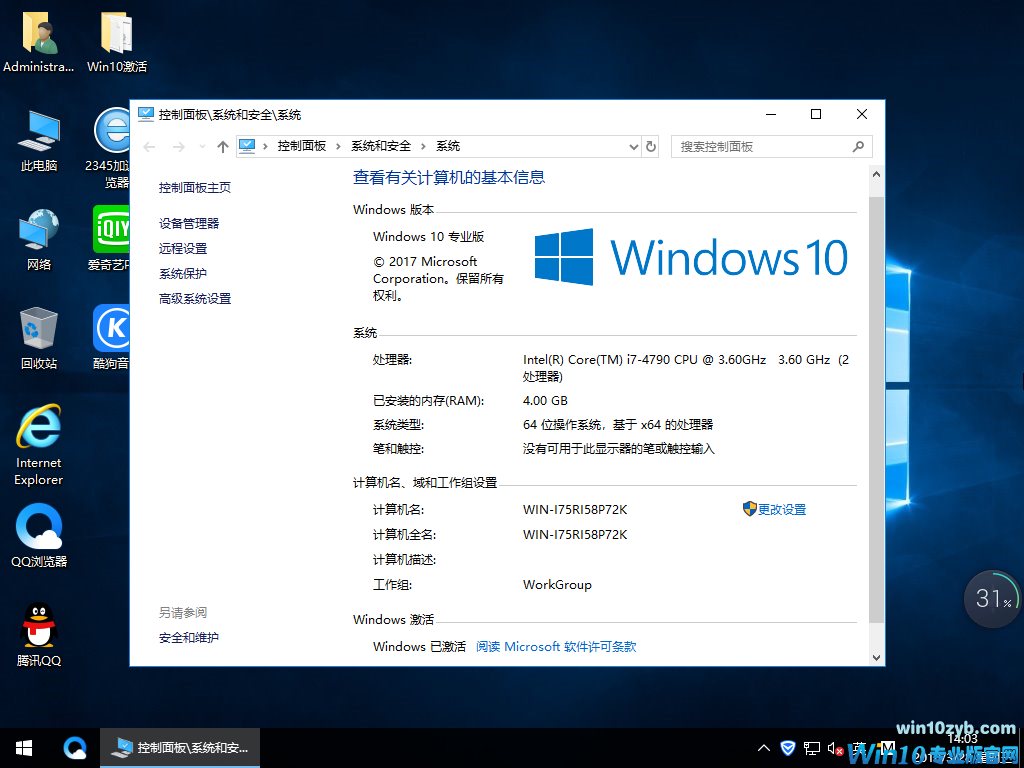Open 阅读 Microsoft 软件许可条款 link

(x=556, y=647)
